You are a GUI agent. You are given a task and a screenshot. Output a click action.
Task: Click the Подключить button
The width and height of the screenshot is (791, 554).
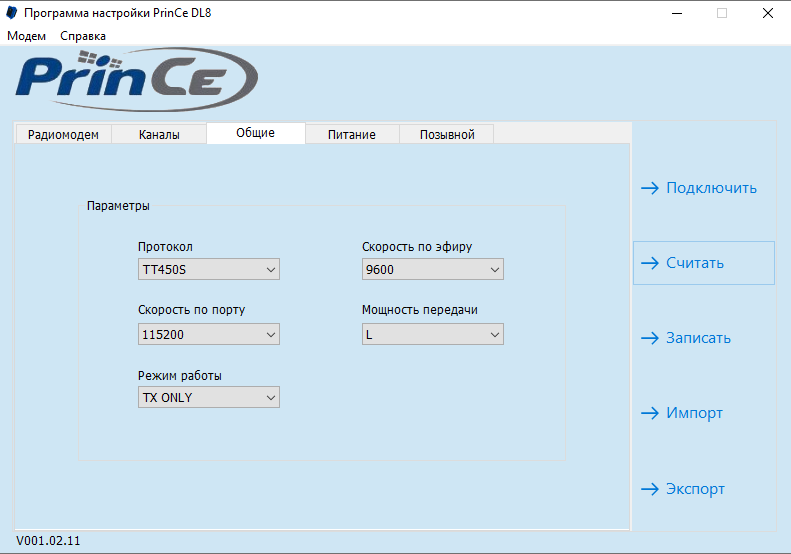tap(703, 188)
